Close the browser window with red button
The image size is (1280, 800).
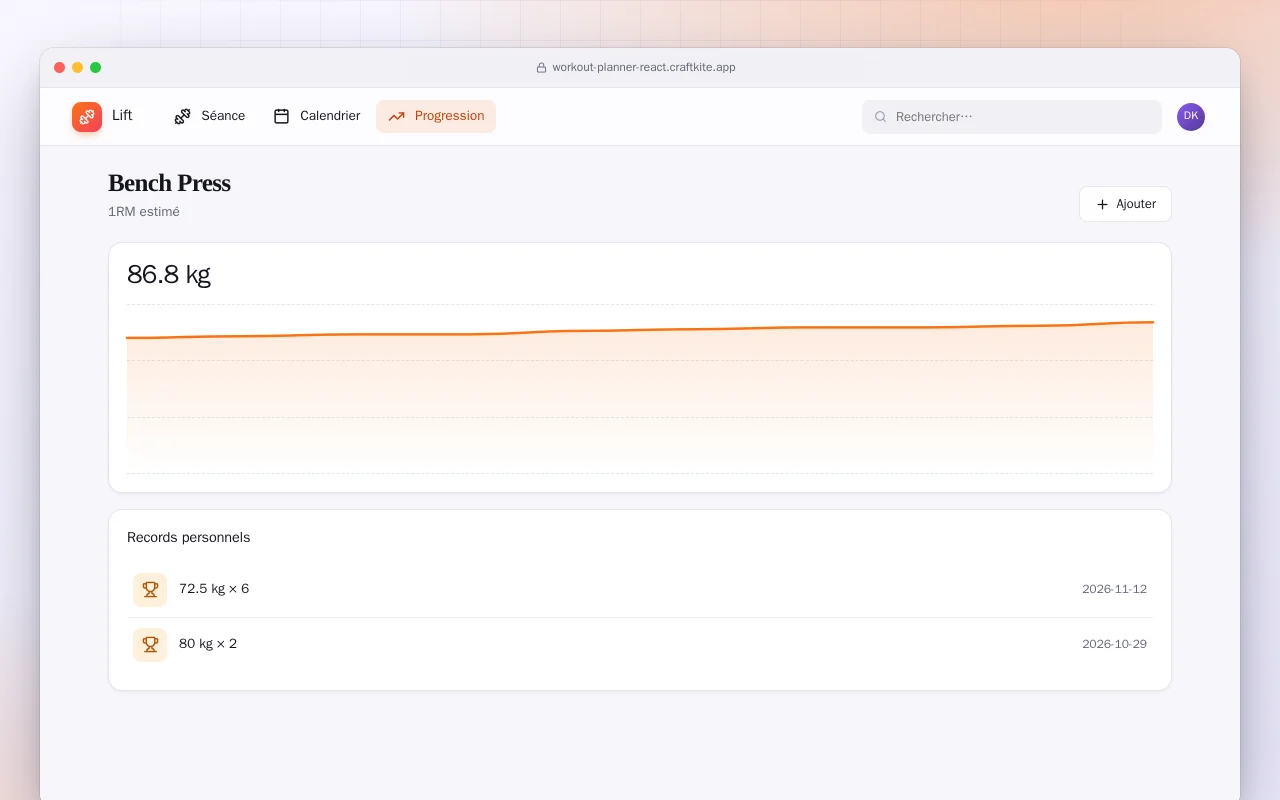60,68
